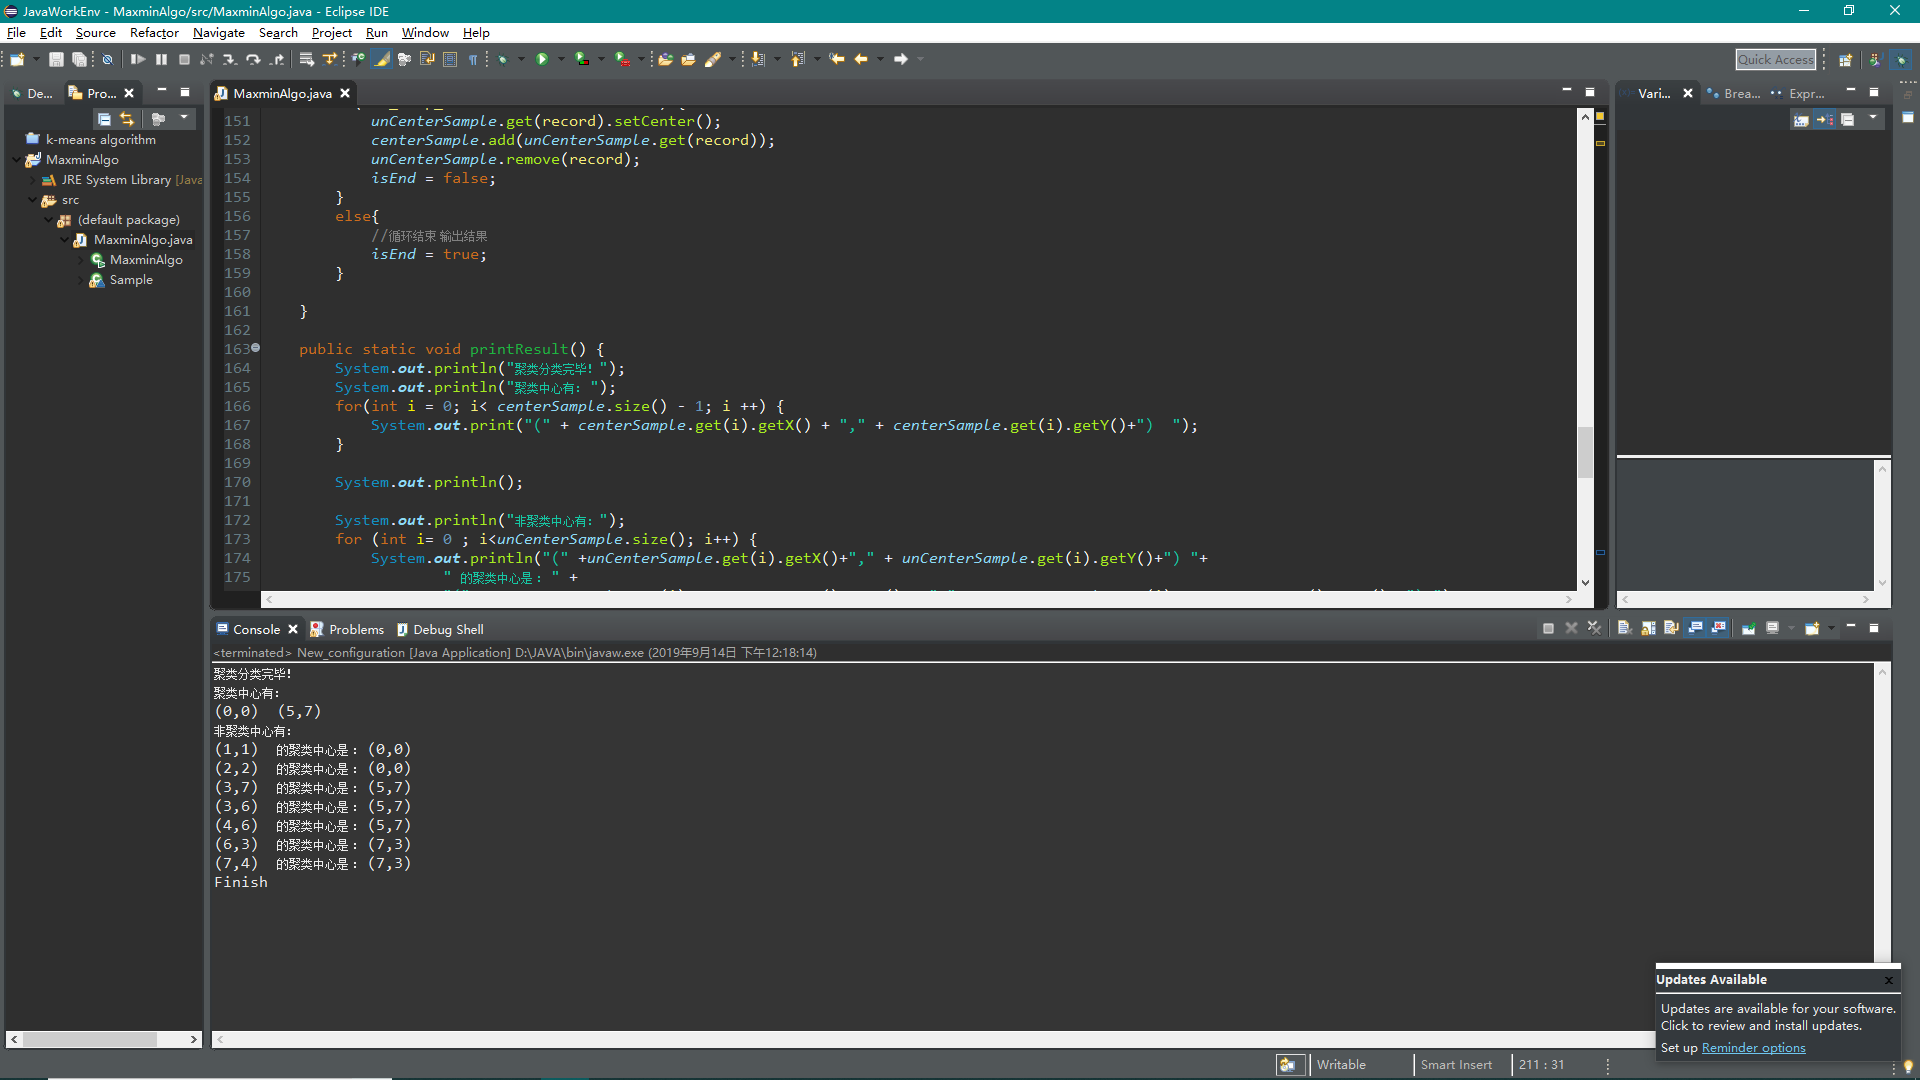Click the Reminder options link
Screen dimensions: 1920x1080
1753,1048
